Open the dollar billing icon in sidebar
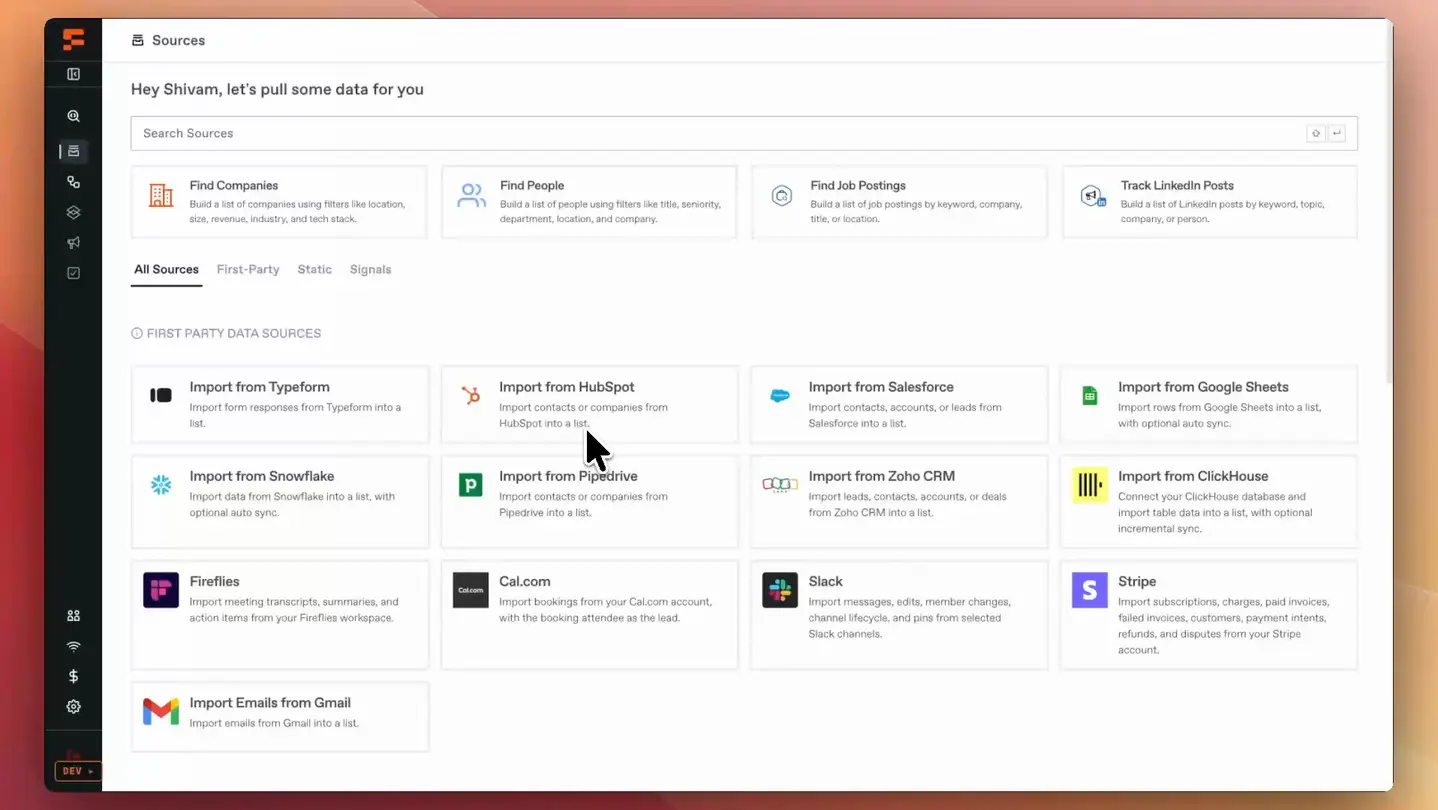Screen dimensions: 1438x810 73,676
